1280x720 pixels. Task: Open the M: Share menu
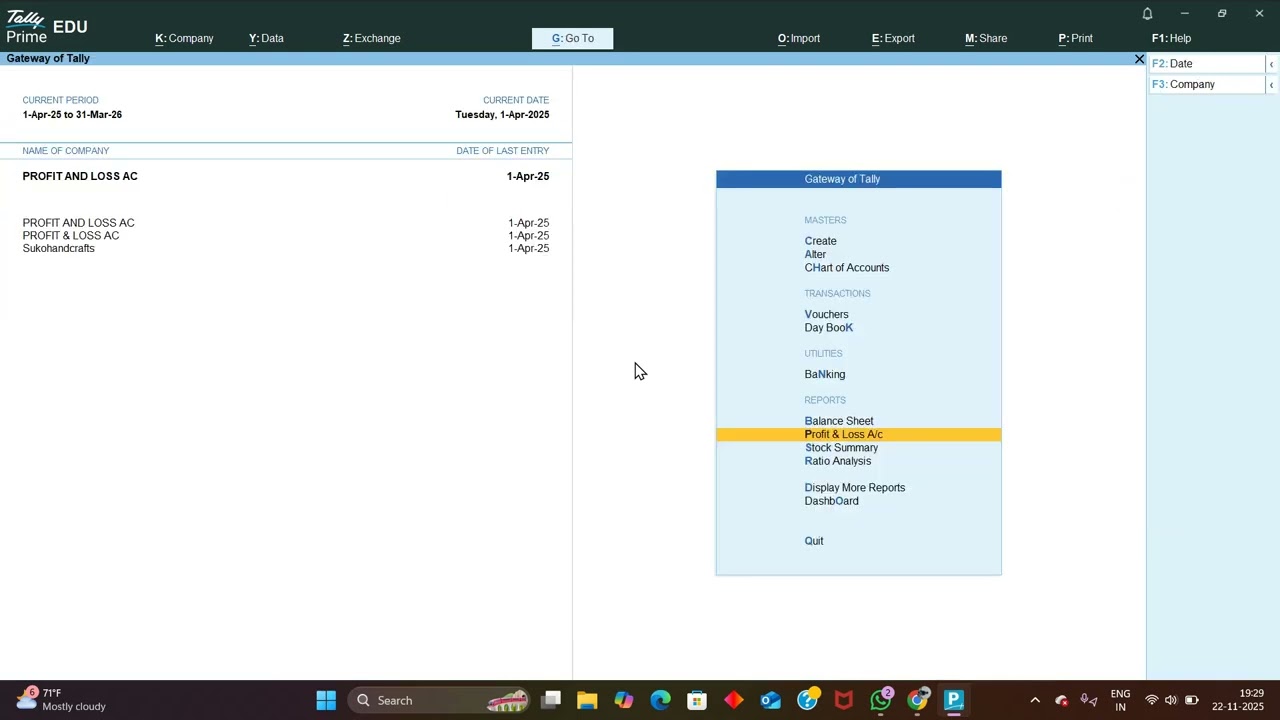986,38
